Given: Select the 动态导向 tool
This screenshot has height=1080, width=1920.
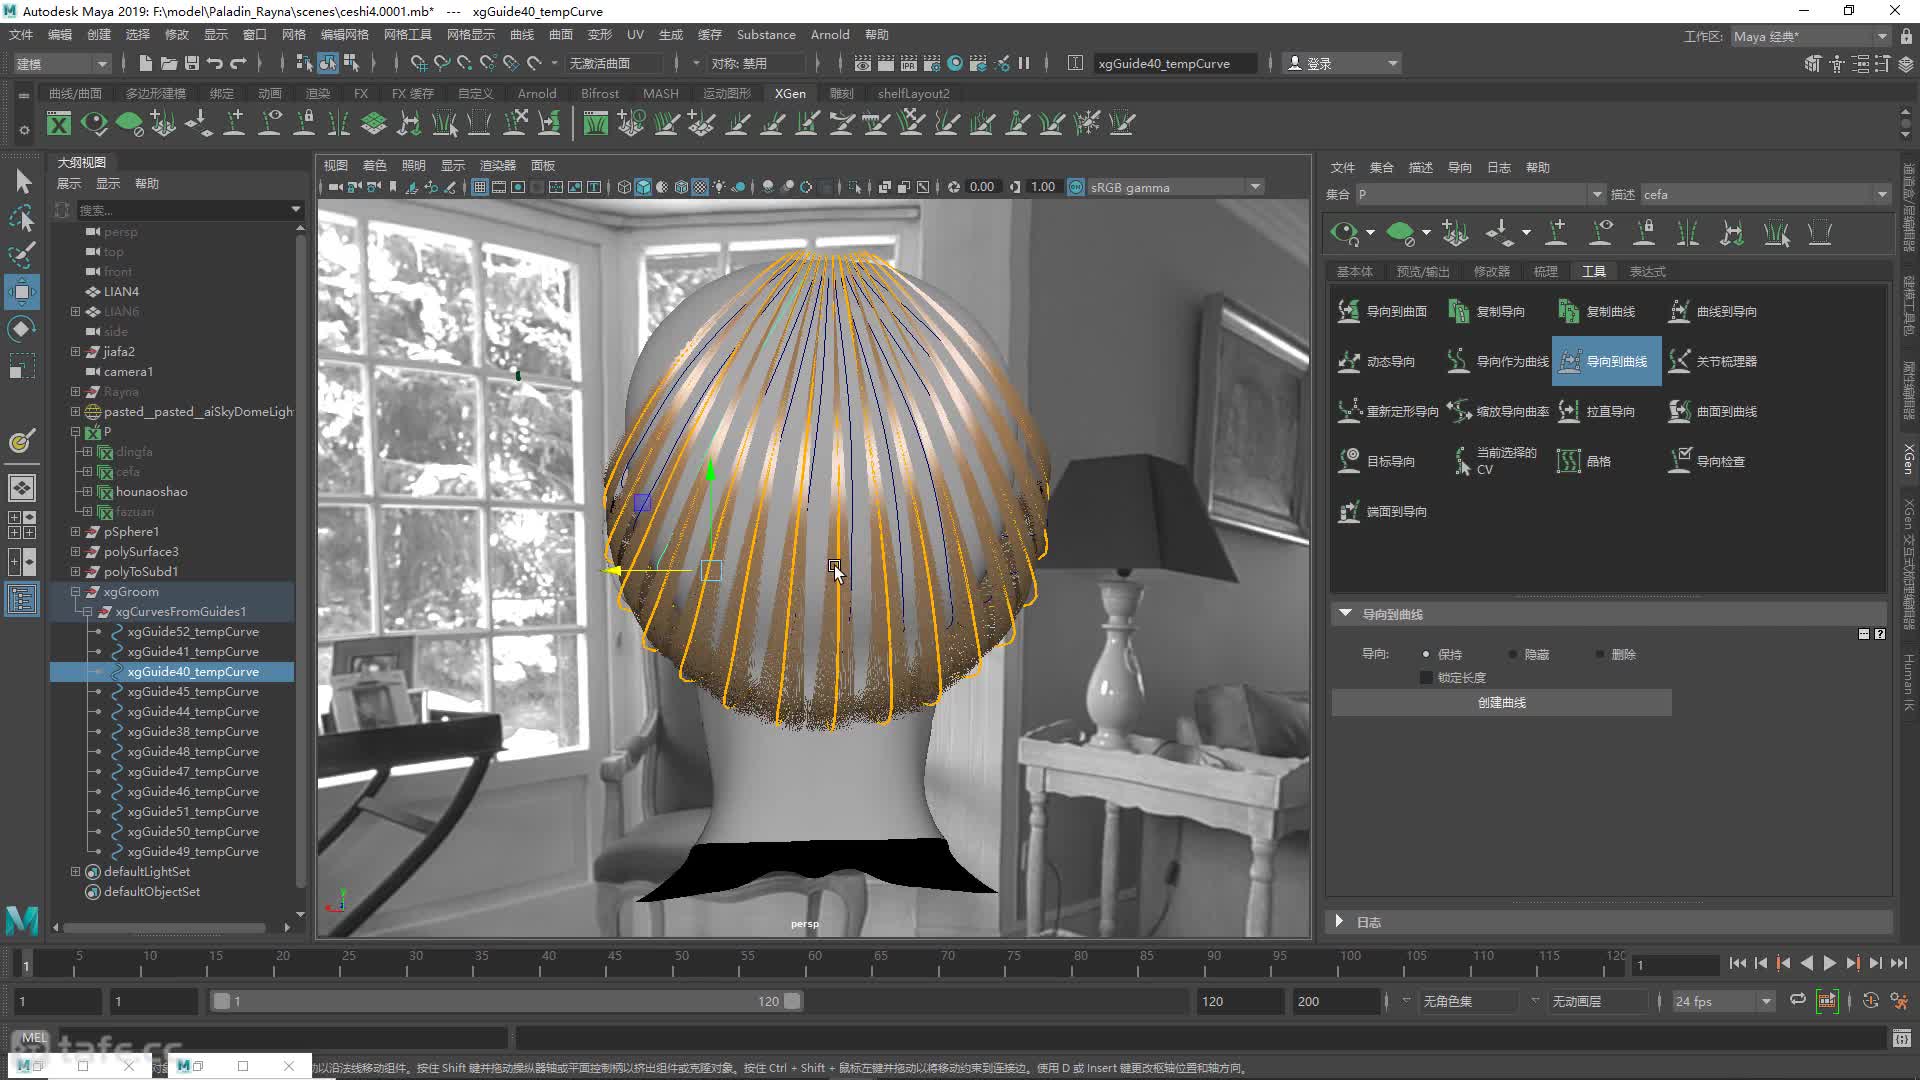Looking at the screenshot, I should [1376, 361].
